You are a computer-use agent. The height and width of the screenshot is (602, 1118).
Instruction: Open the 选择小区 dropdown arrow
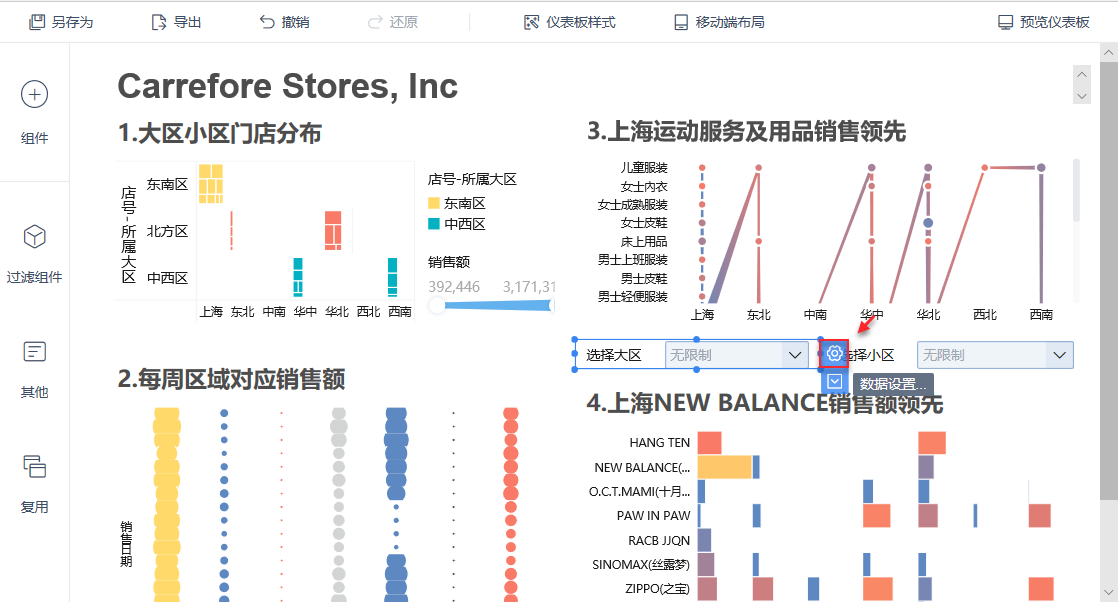1059,355
